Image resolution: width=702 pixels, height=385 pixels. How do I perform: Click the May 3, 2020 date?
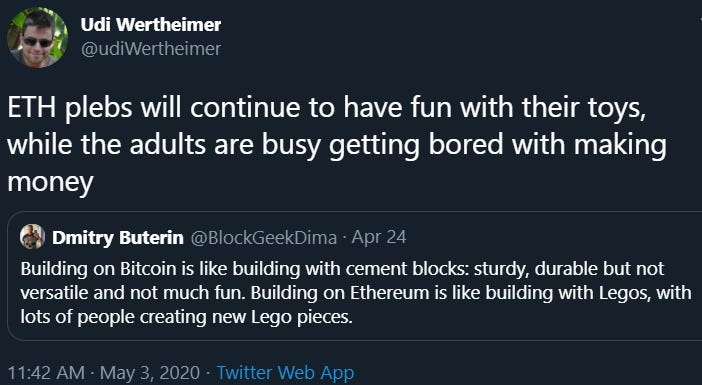point(150,372)
